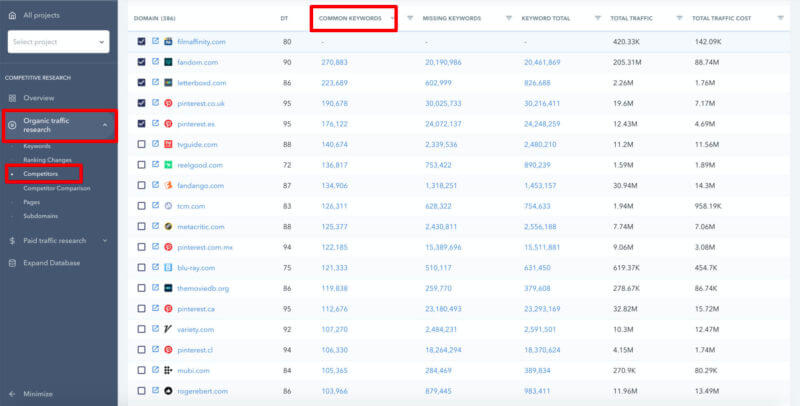This screenshot has width=800, height=406.
Task: Click metacritic.com traffic cost 7.06M
Action: (707, 226)
